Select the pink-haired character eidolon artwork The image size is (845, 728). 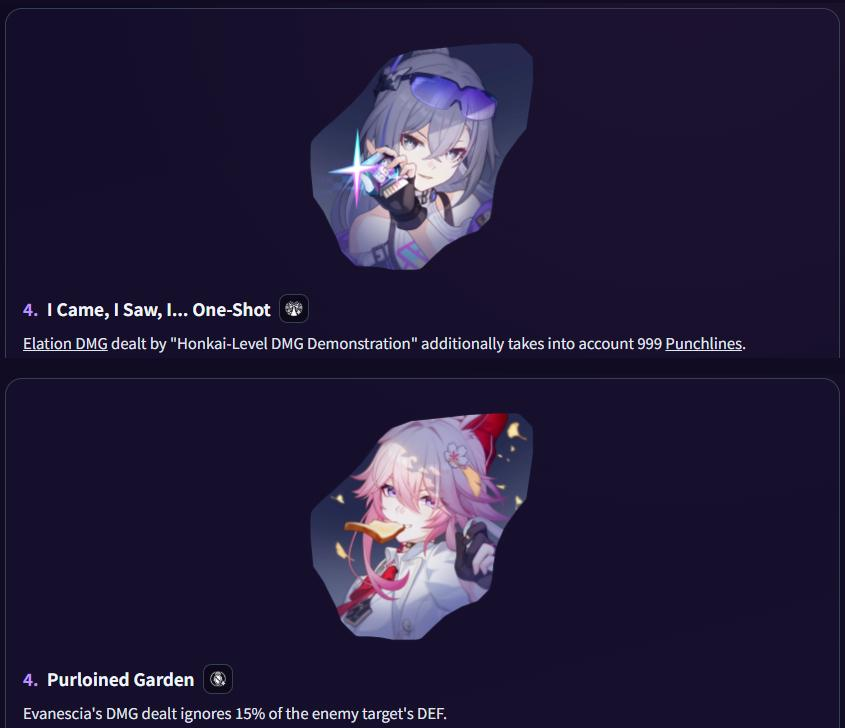point(421,526)
